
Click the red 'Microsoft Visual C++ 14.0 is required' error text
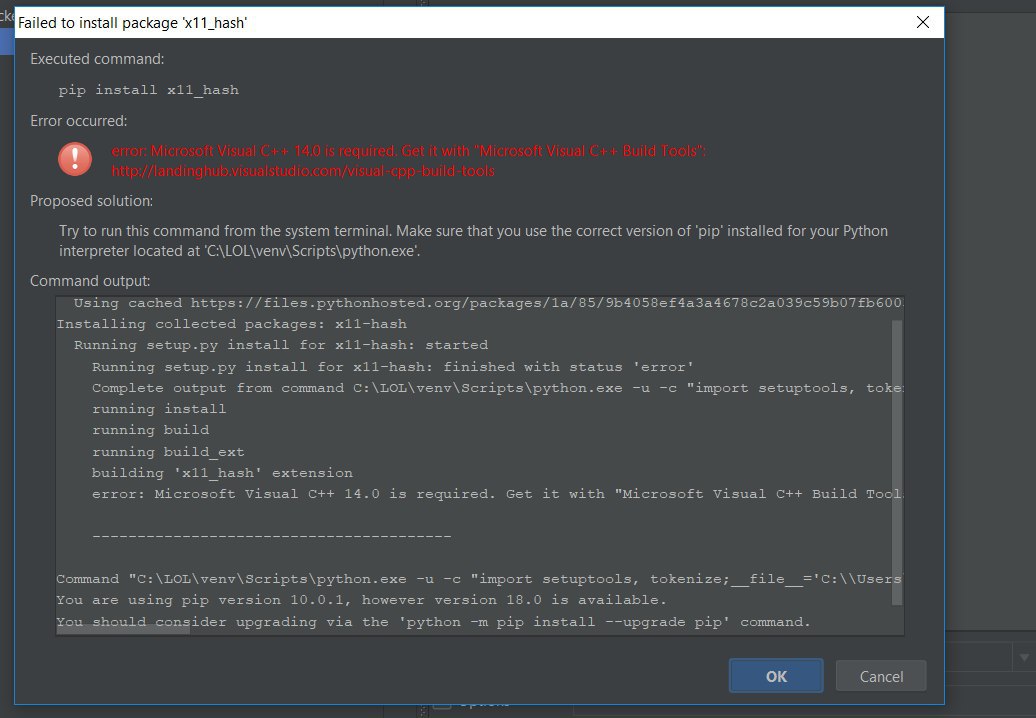click(408, 151)
